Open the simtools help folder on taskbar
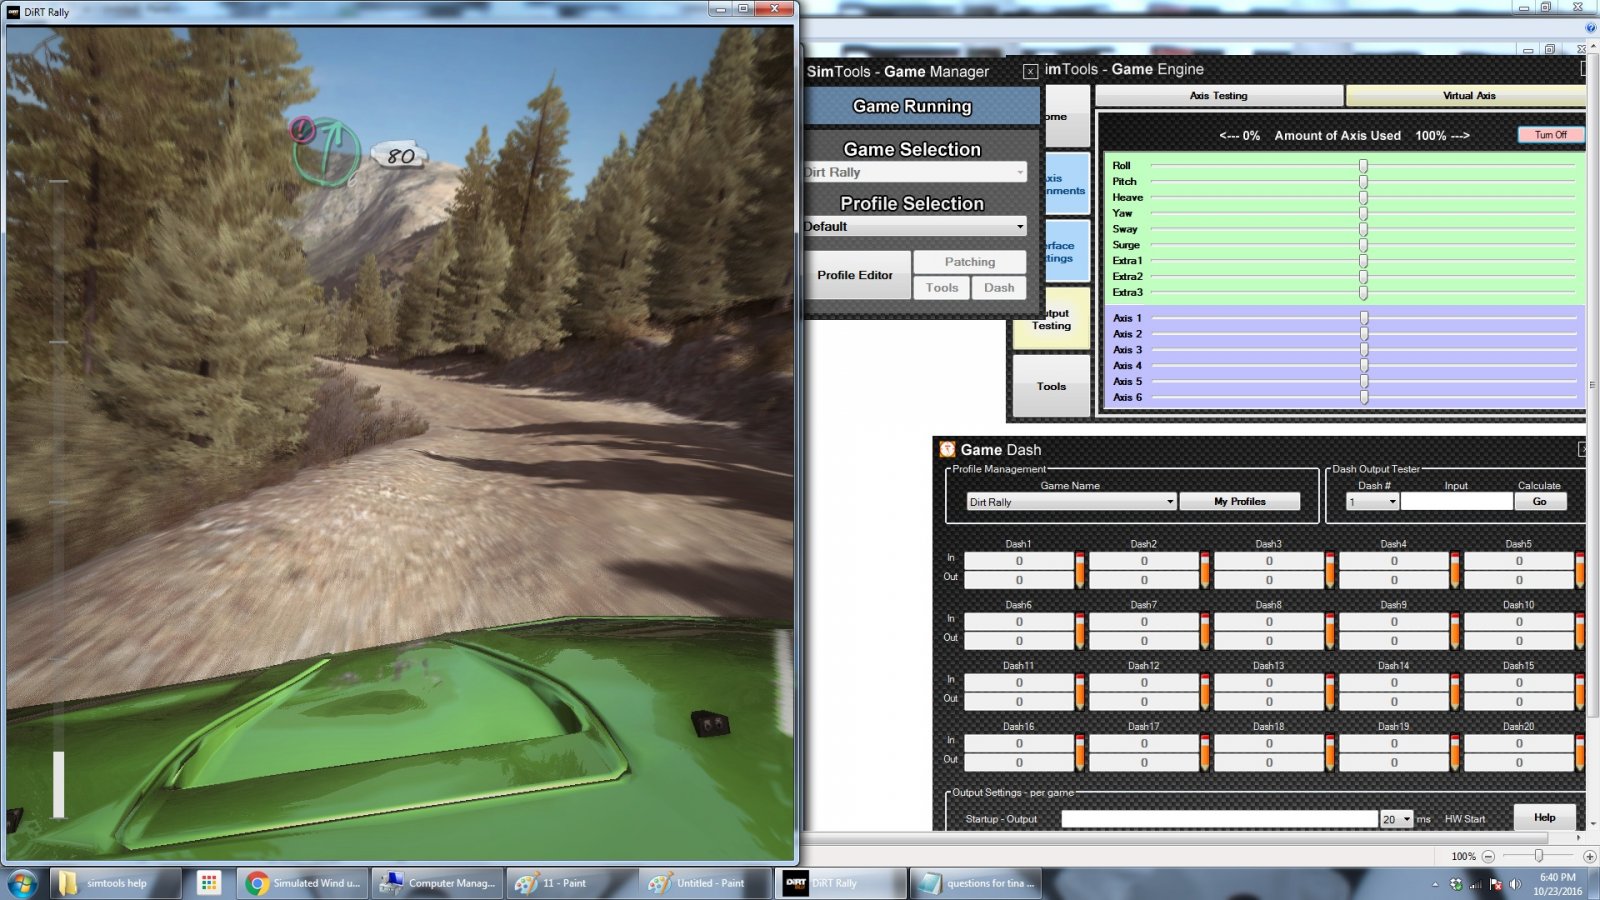Screen dimensions: 1600x900 click(116, 883)
